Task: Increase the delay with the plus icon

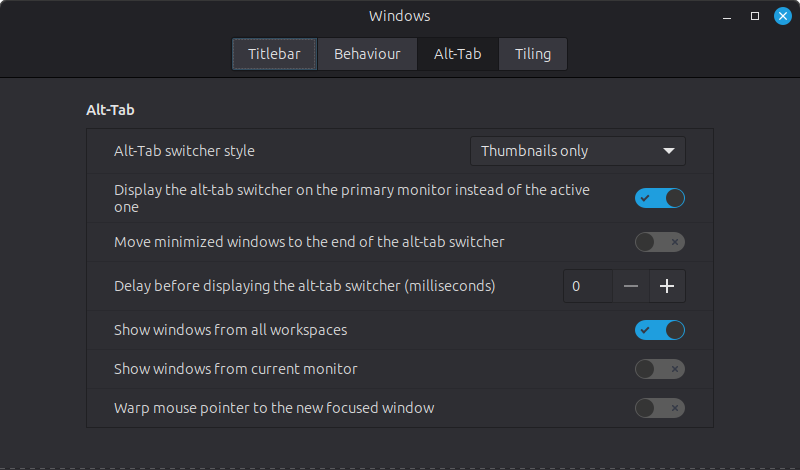Action: click(x=667, y=286)
